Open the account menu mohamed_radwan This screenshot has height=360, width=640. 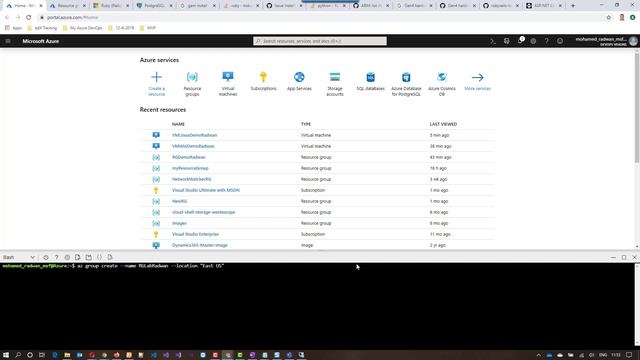606,41
